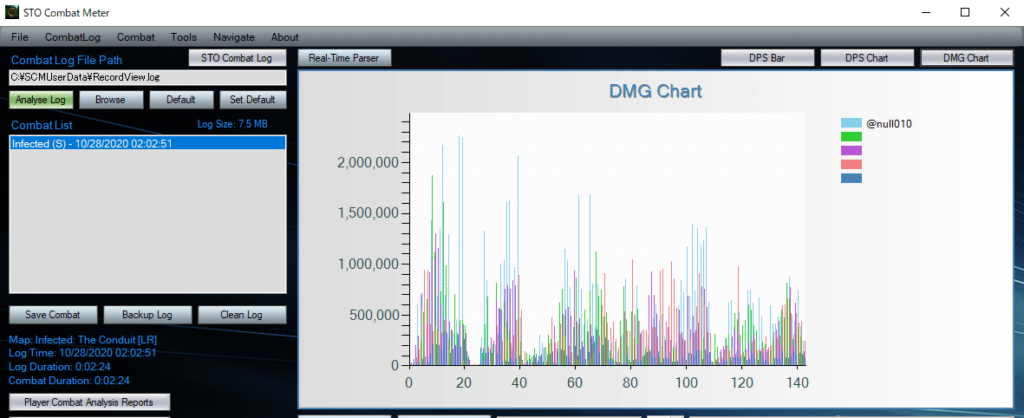The image size is (1024, 418).
Task: Open the CombatLog menu
Action: pyautogui.click(x=73, y=37)
